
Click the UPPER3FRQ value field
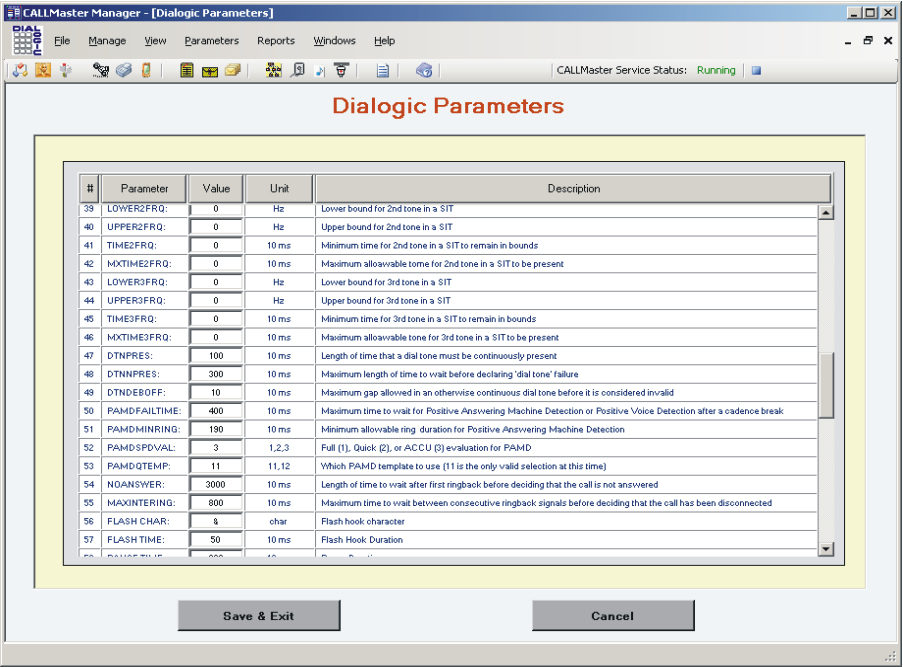pyautogui.click(x=216, y=301)
